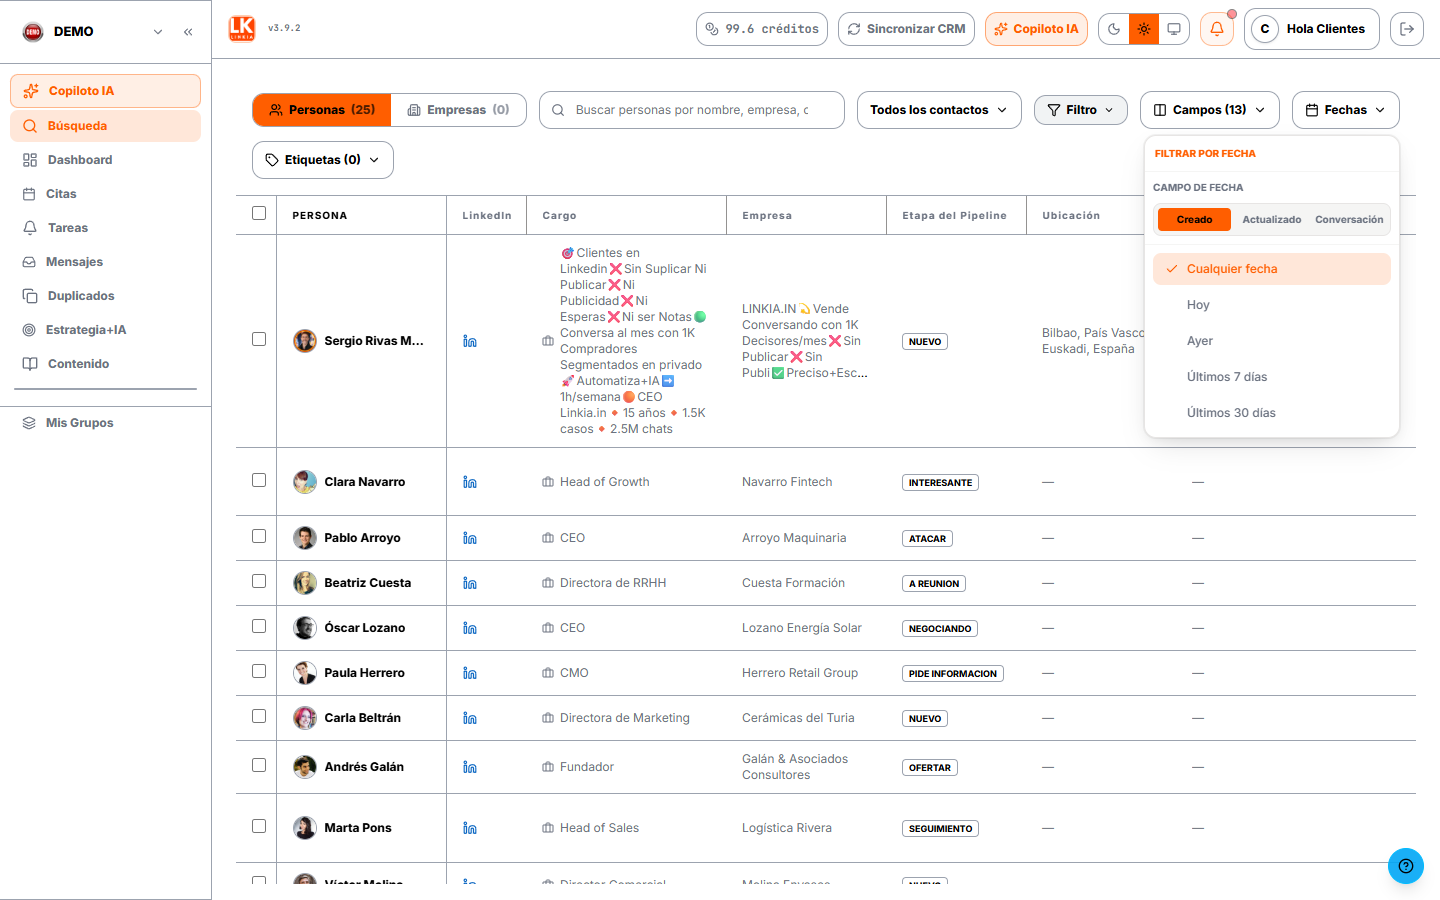Open Sergio Rivas LinkedIn profile icon
Image resolution: width=1440 pixels, height=900 pixels.
pyautogui.click(x=470, y=342)
